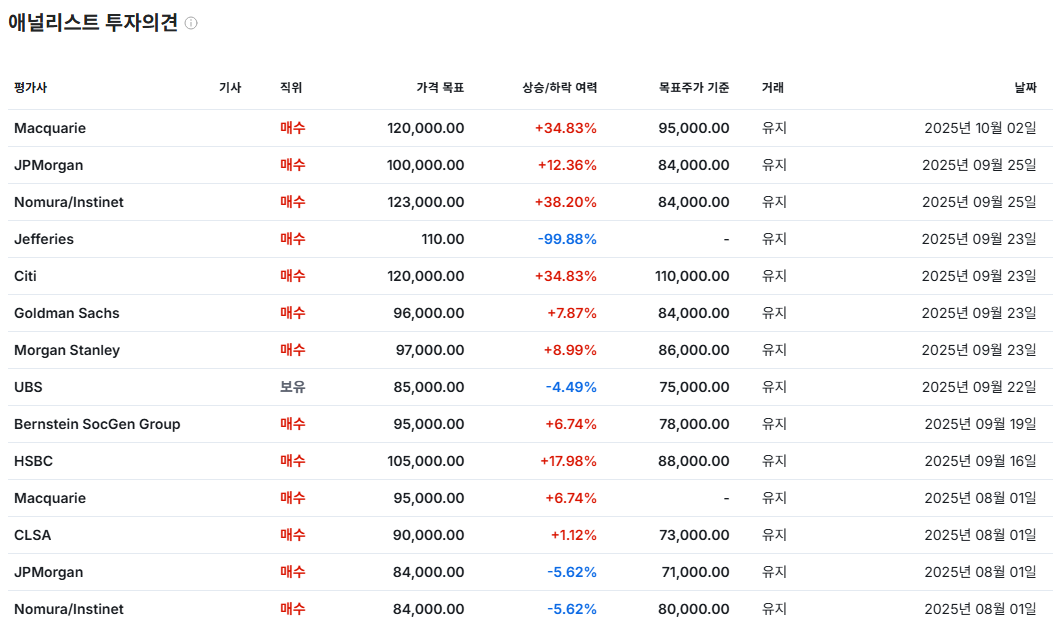
Task: Sort by 날짜 column header
Action: (1026, 88)
